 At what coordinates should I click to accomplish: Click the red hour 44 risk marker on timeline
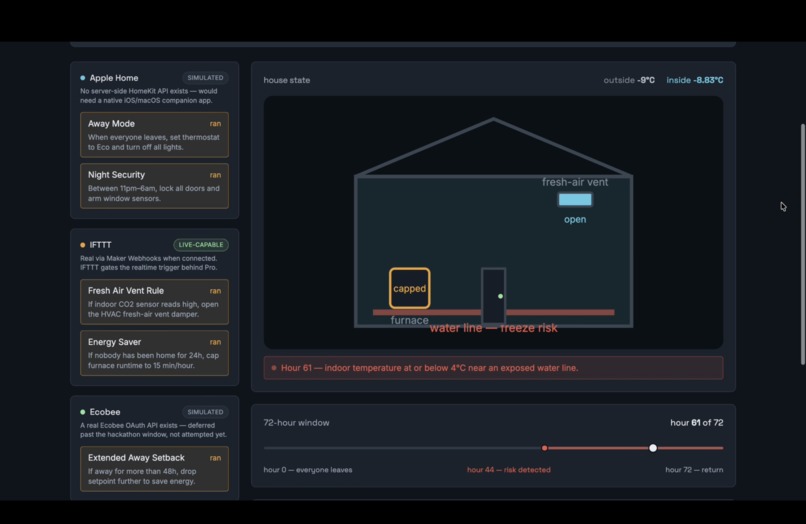(544, 448)
